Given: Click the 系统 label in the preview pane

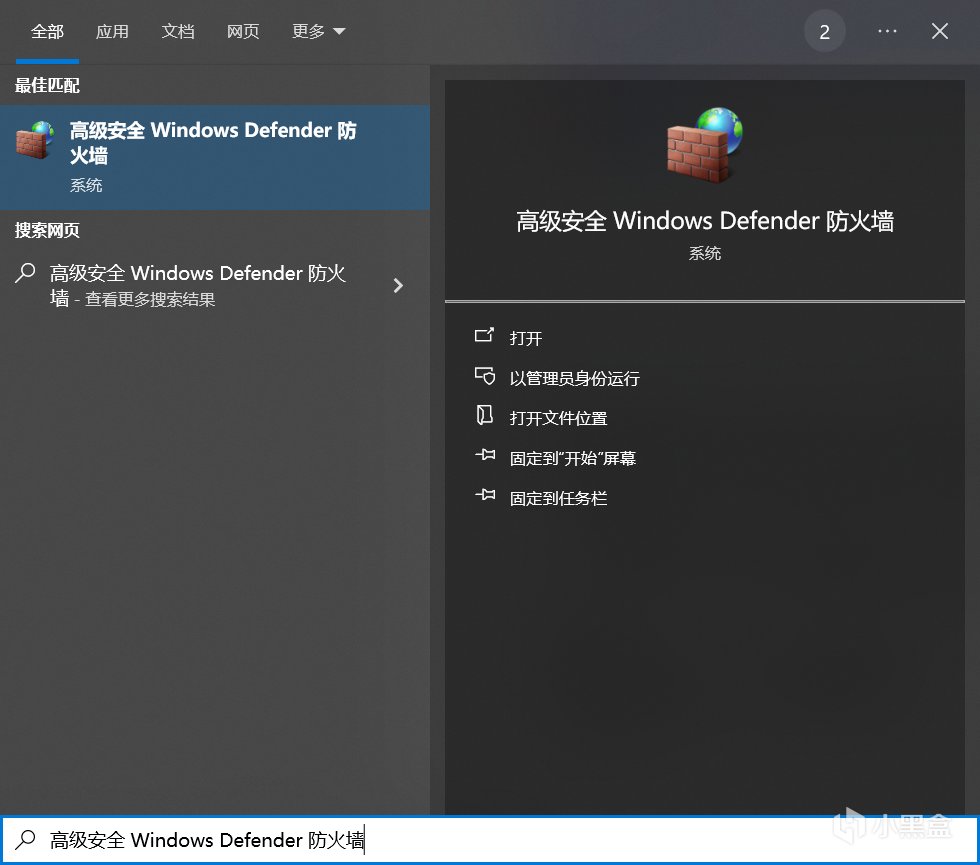Looking at the screenshot, I should pos(705,253).
